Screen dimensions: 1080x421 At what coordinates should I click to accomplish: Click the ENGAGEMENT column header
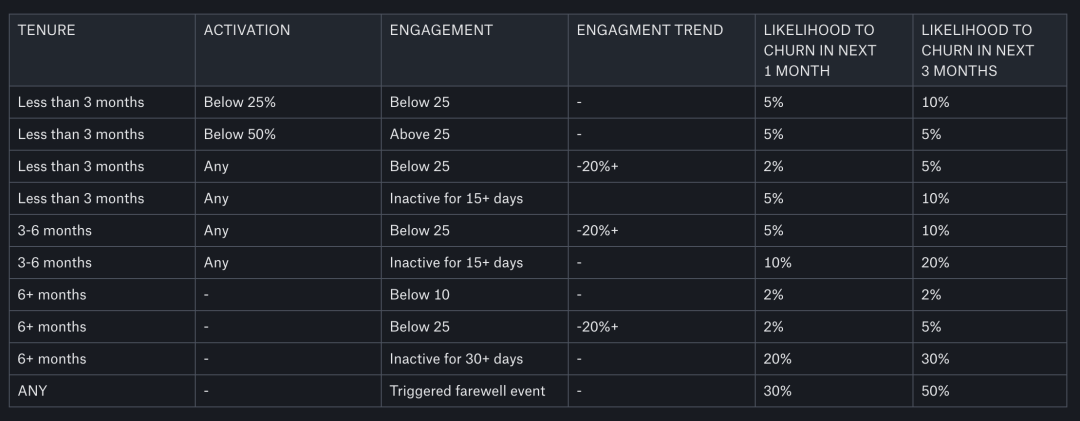tap(441, 30)
